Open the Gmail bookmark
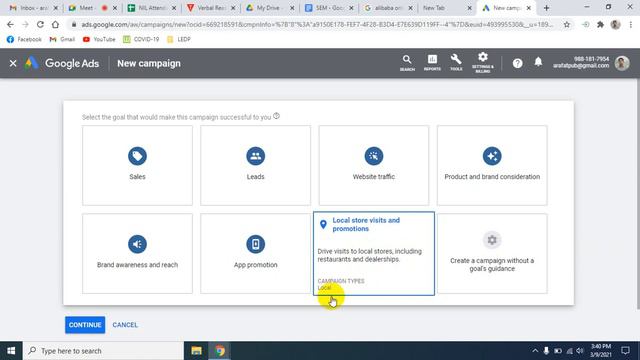Screen dimensions: 640x360 [x=62, y=39]
